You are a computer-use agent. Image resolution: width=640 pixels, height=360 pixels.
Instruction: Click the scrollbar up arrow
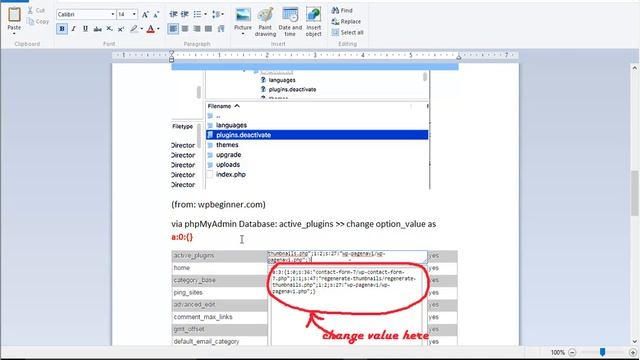635,68
